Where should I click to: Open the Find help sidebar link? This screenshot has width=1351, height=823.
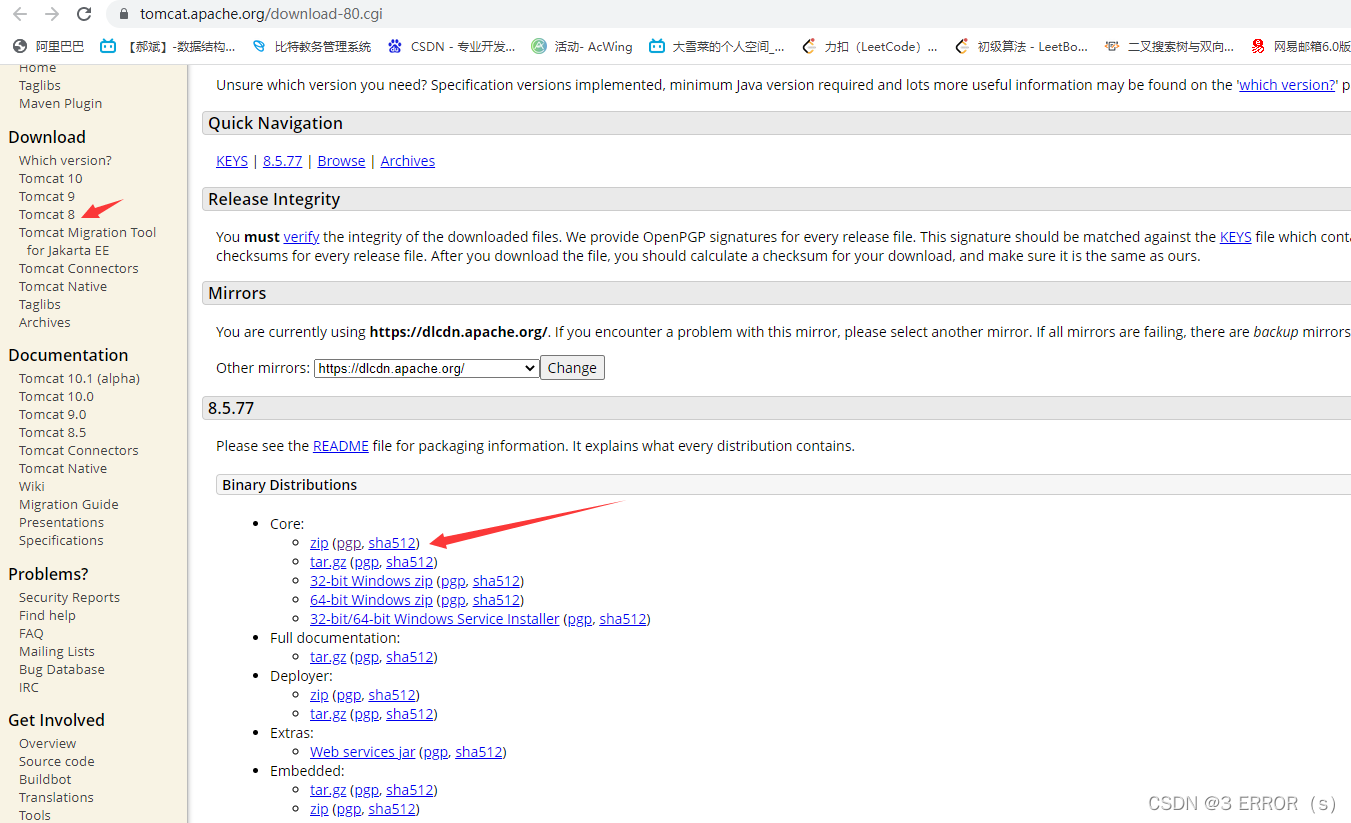click(47, 615)
